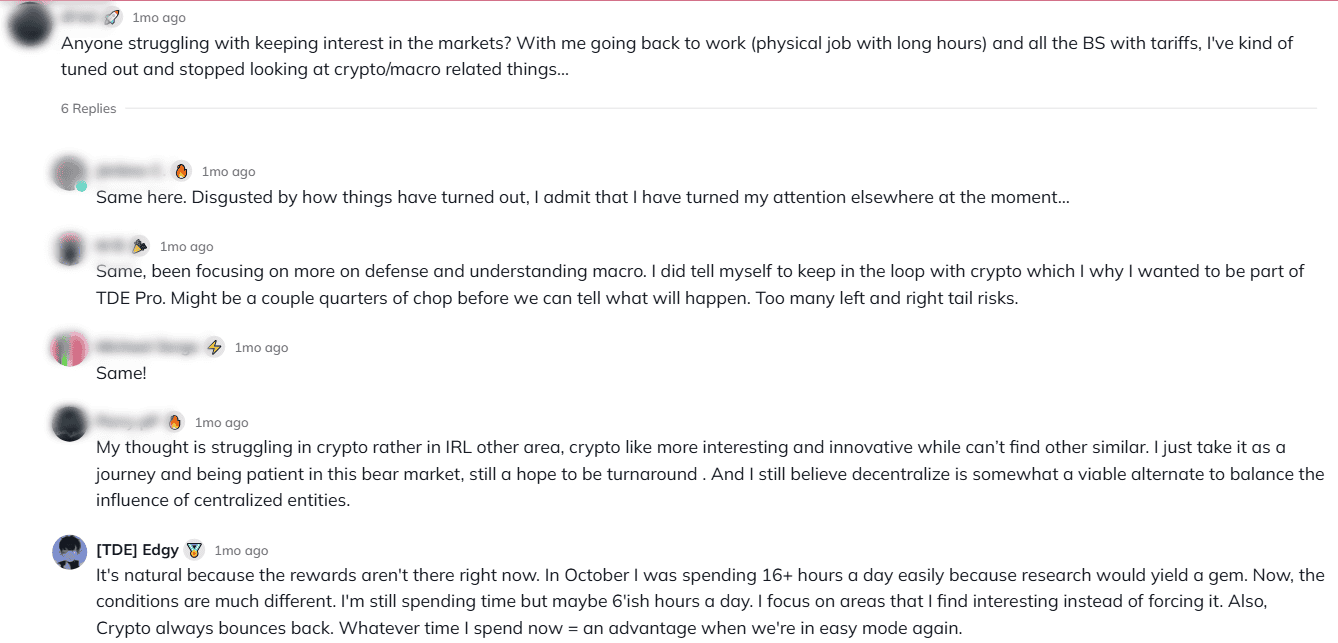Viewport: 1338px width, 643px height.
Task: Click the 'Same!' reply's '1mo ago' timestamp
Action: [261, 347]
